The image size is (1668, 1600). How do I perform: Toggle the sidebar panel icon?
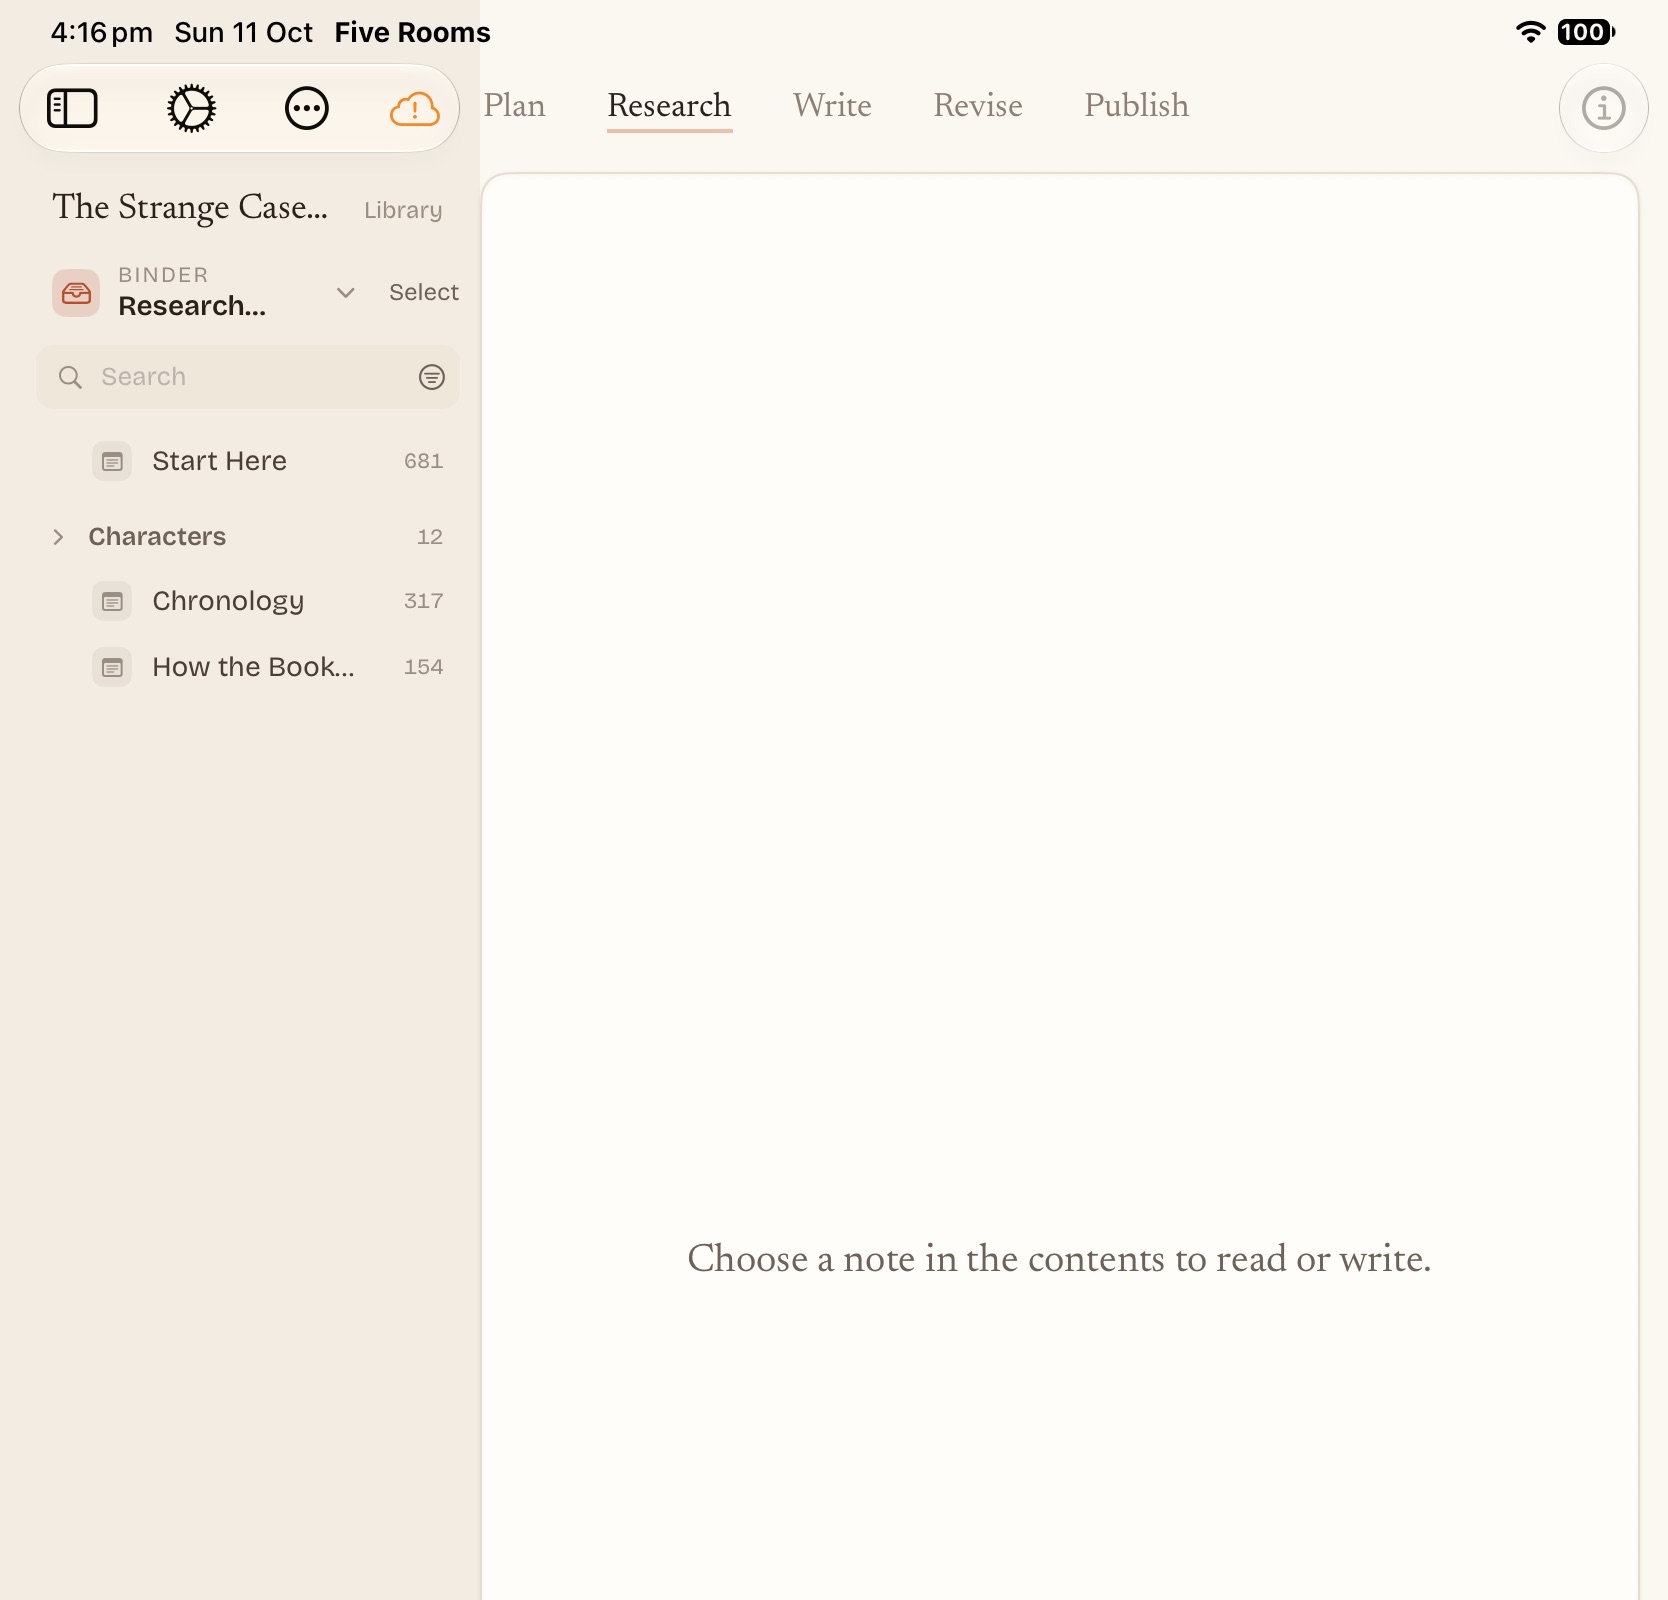coord(72,108)
